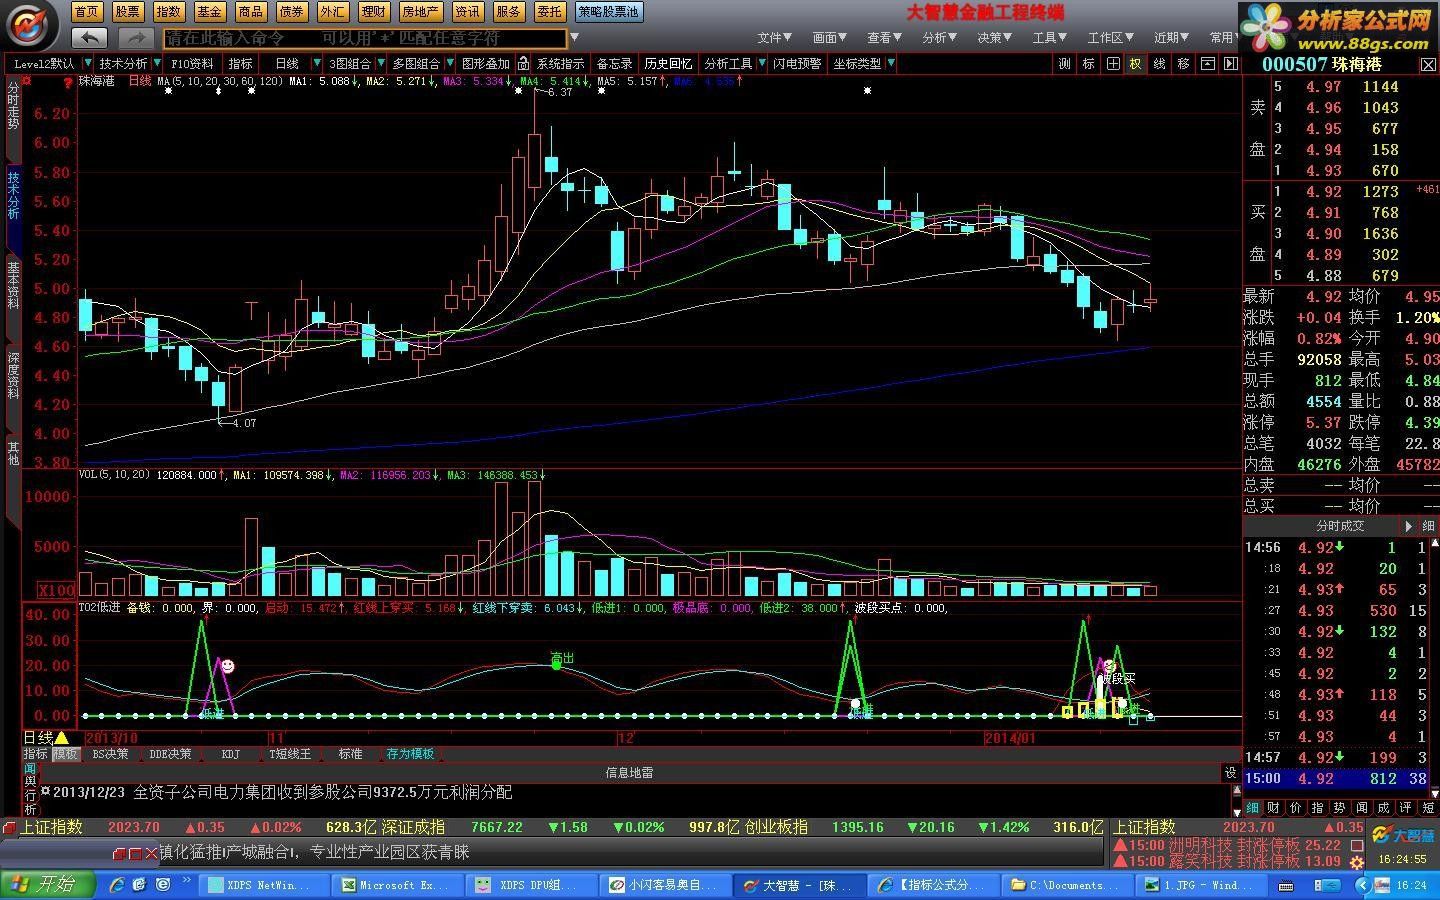Image resolution: width=1440 pixels, height=900 pixels.
Task: Click the 策略股票池 button
Action: pyautogui.click(x=609, y=12)
